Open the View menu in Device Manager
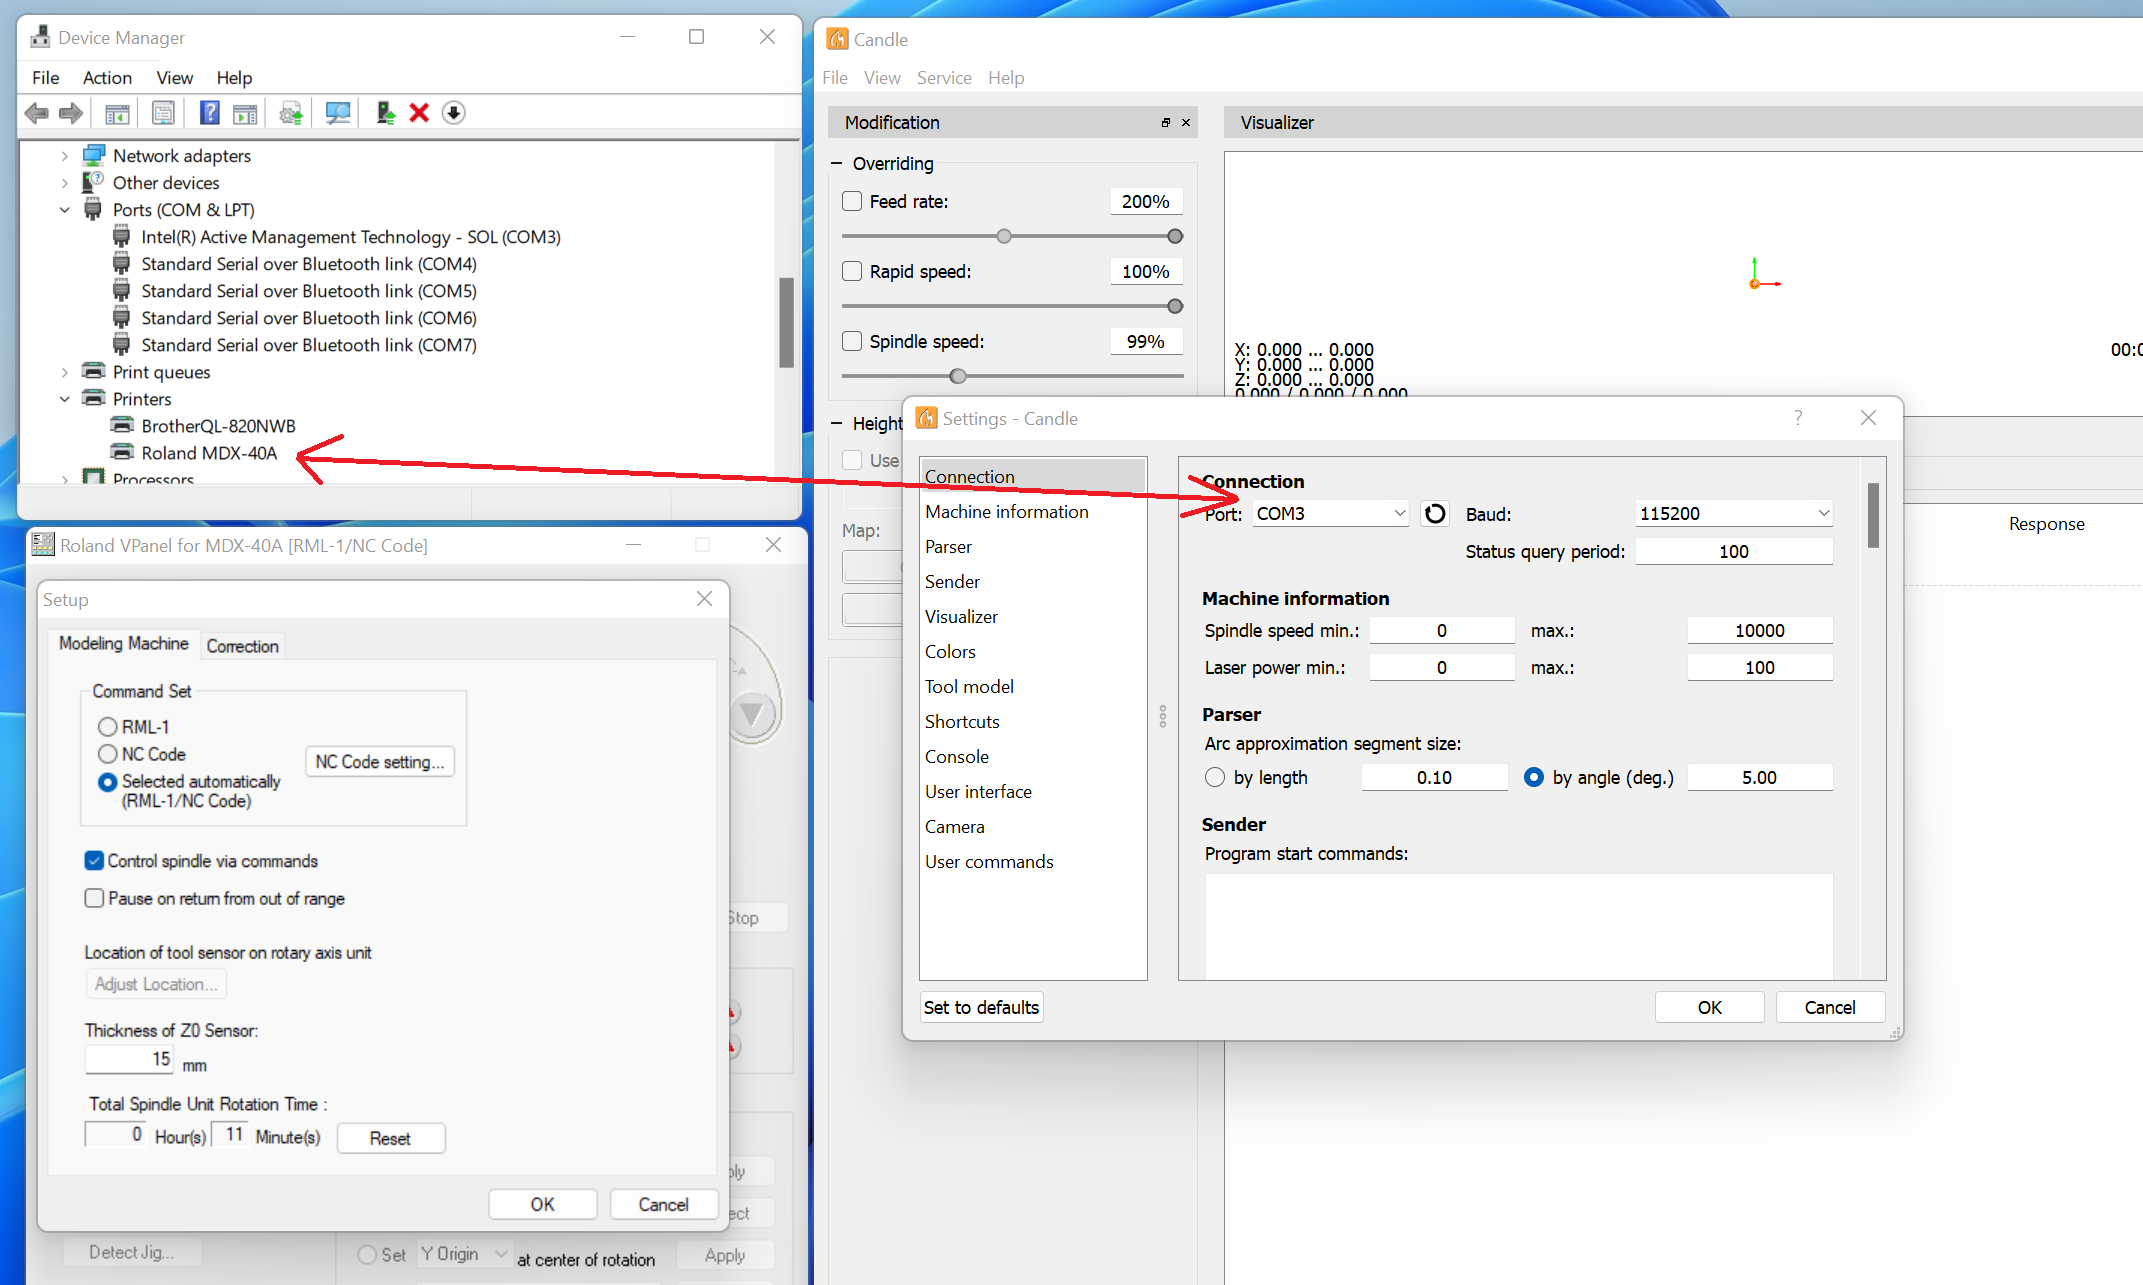 coord(175,78)
